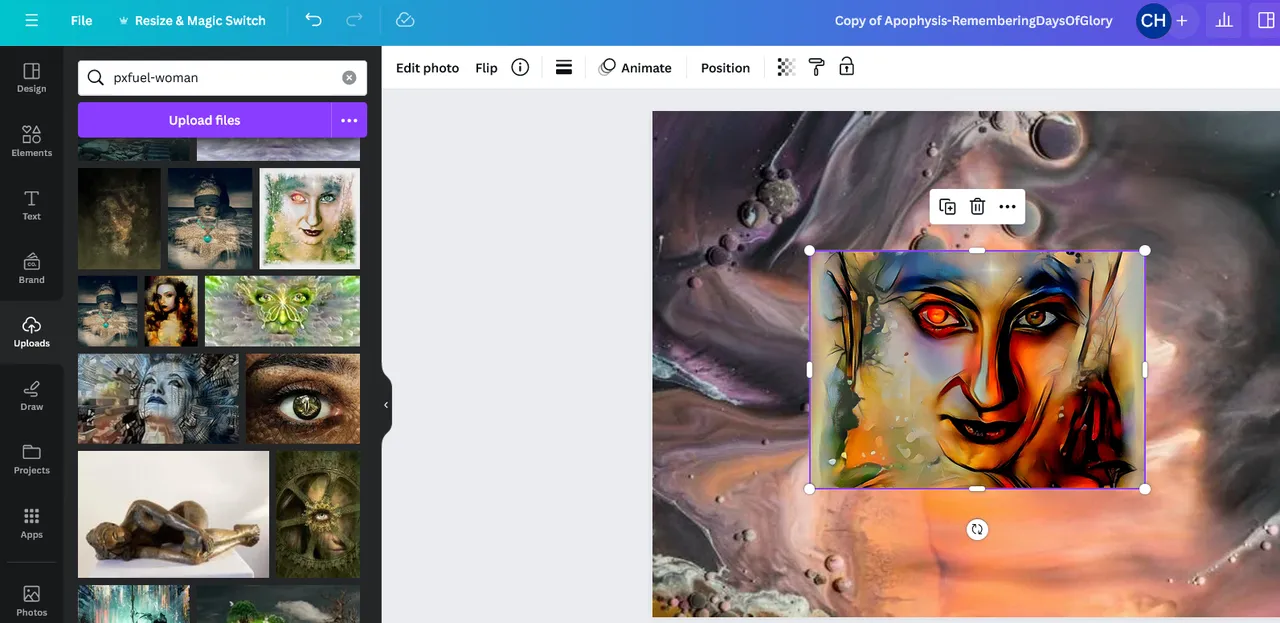1280x623 pixels.
Task: Open the CH profile avatar
Action: click(1153, 20)
